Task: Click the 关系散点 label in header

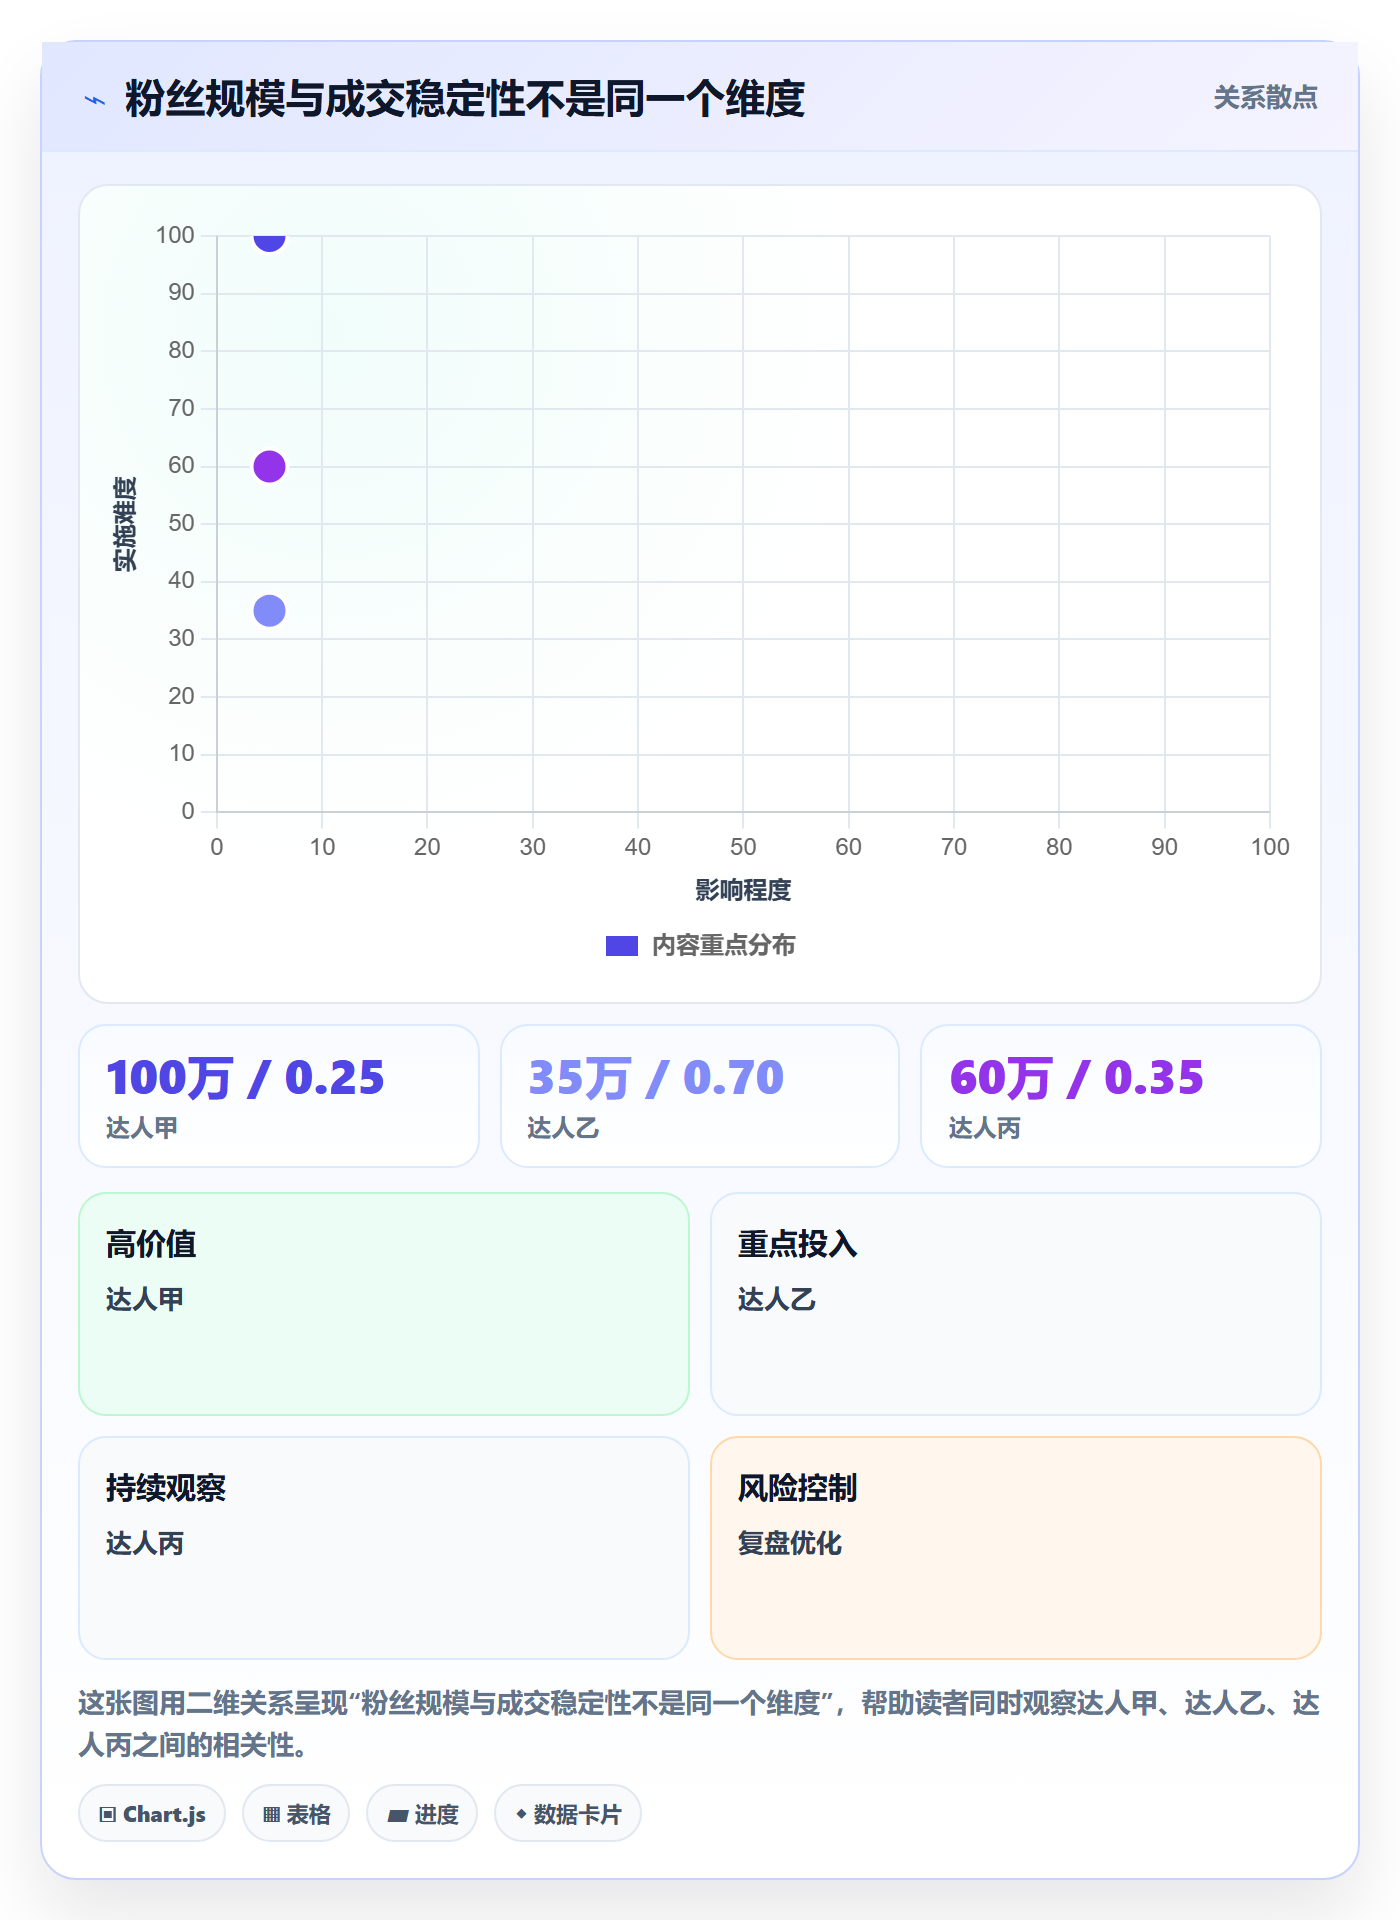Action: 1265,98
